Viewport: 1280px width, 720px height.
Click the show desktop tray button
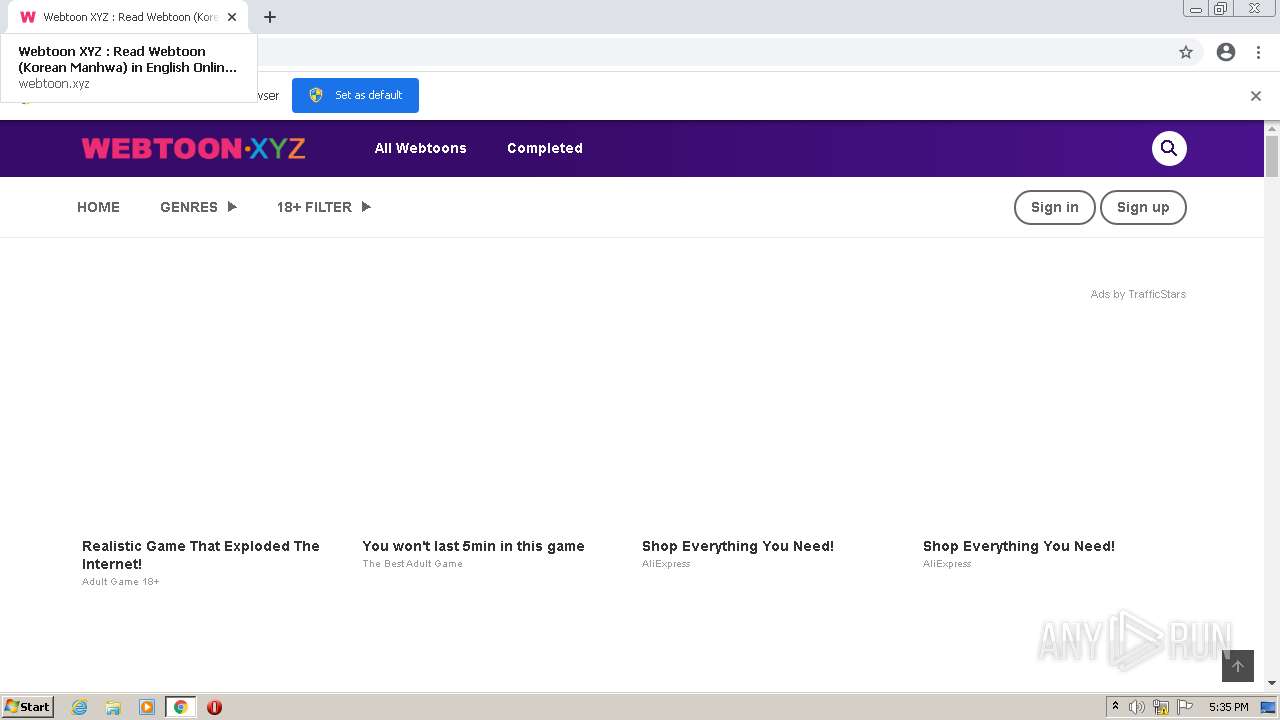(x=1268, y=707)
